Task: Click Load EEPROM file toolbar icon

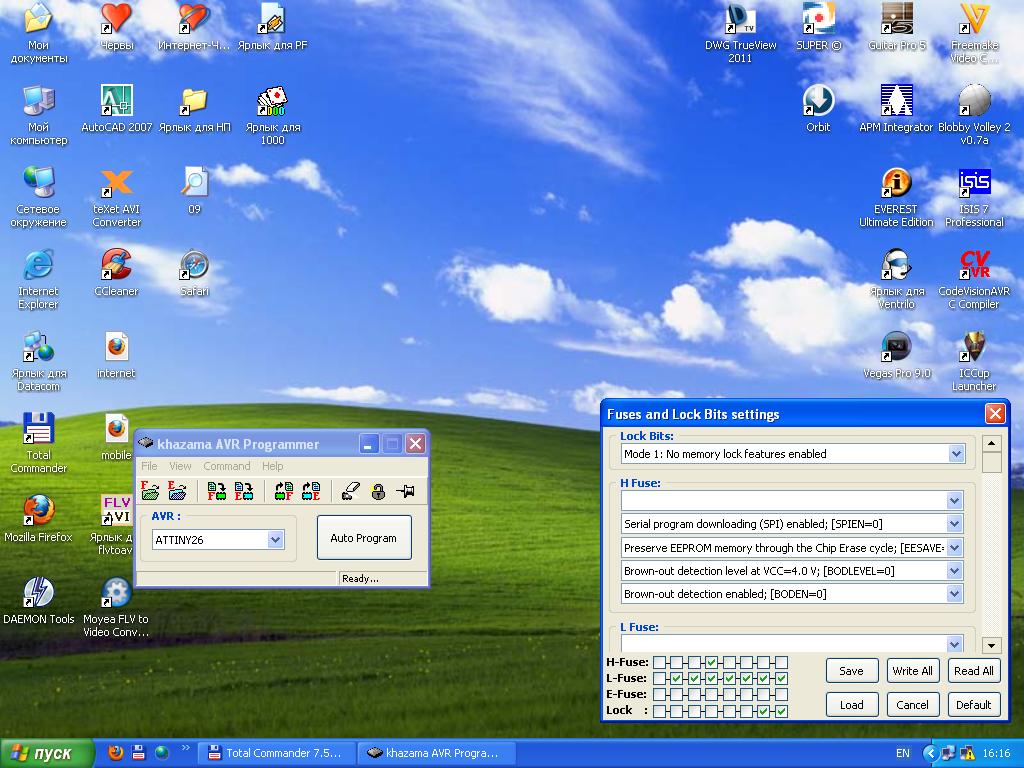Action: [x=178, y=490]
